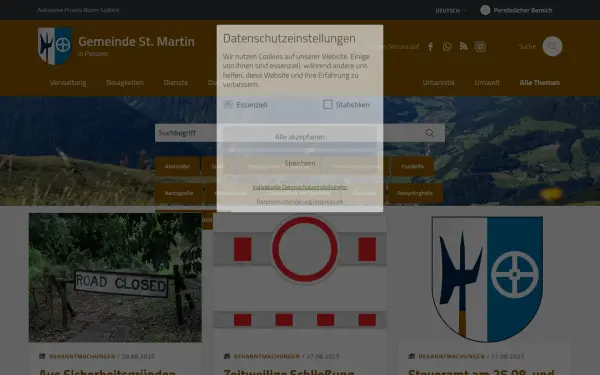Open Individuelle Datenschutzeinstellungen link

(x=300, y=187)
